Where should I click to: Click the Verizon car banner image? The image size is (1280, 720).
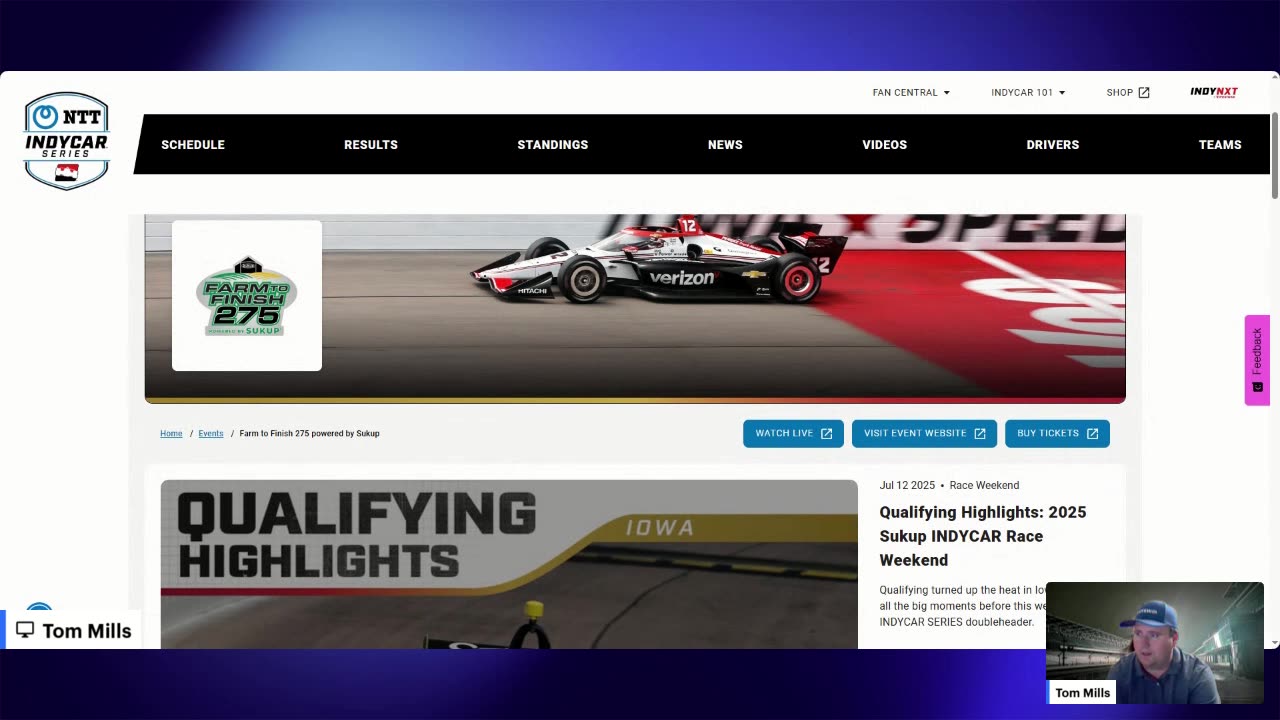pyautogui.click(x=635, y=308)
